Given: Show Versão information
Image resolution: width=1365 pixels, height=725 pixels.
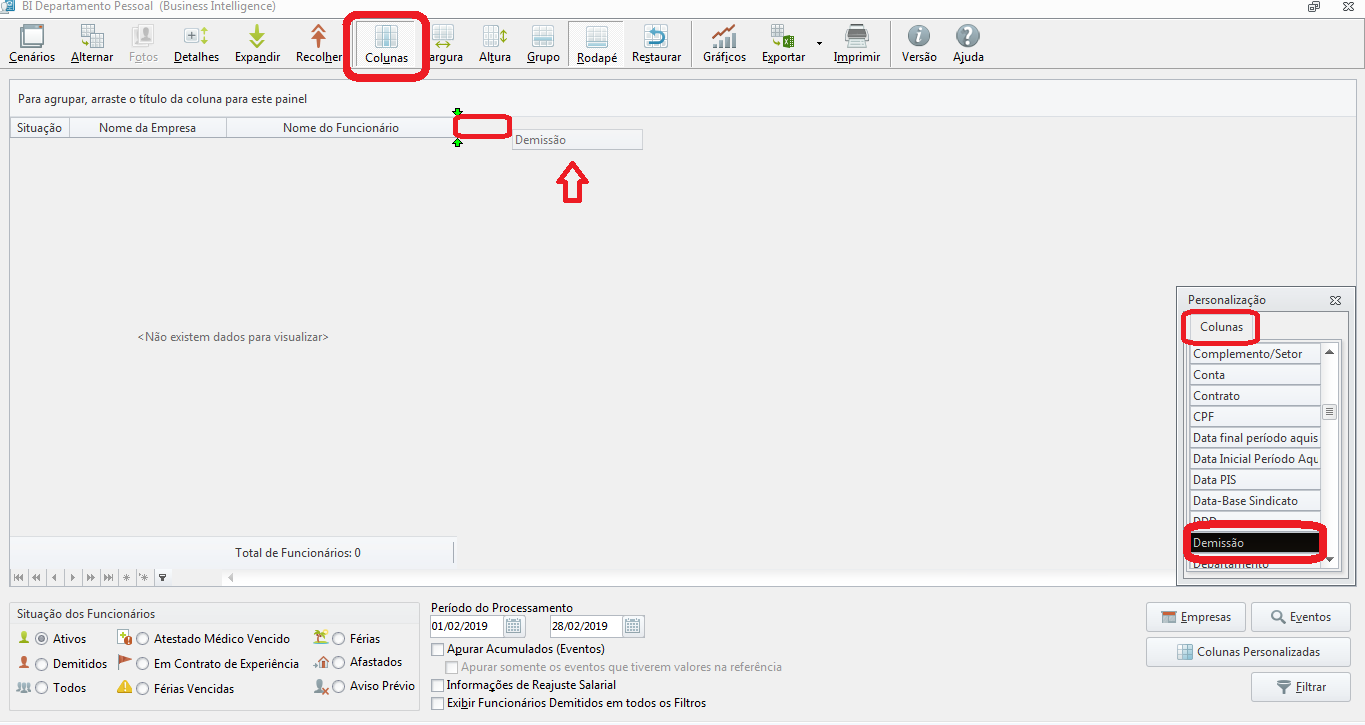Looking at the screenshot, I should click(x=919, y=44).
